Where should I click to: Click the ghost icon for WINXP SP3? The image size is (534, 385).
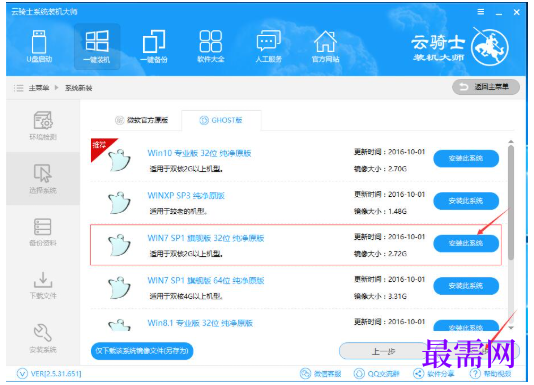pyautogui.click(x=119, y=202)
